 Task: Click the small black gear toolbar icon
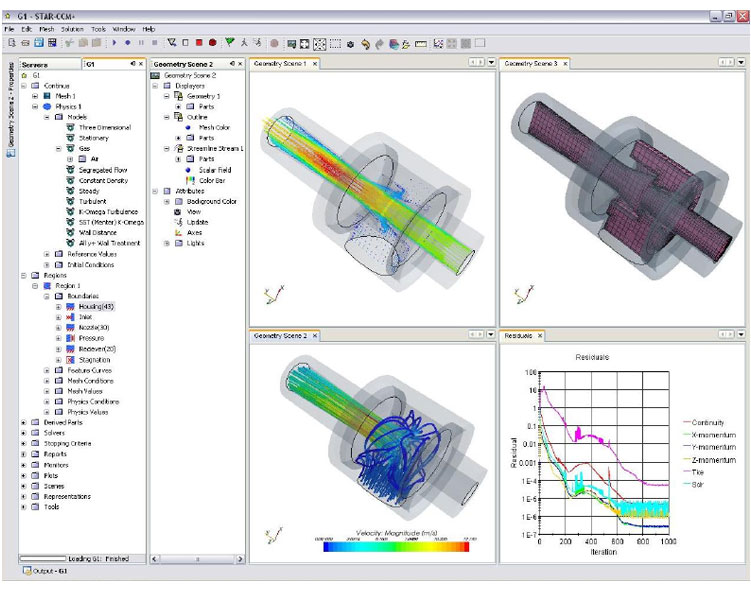[350, 45]
